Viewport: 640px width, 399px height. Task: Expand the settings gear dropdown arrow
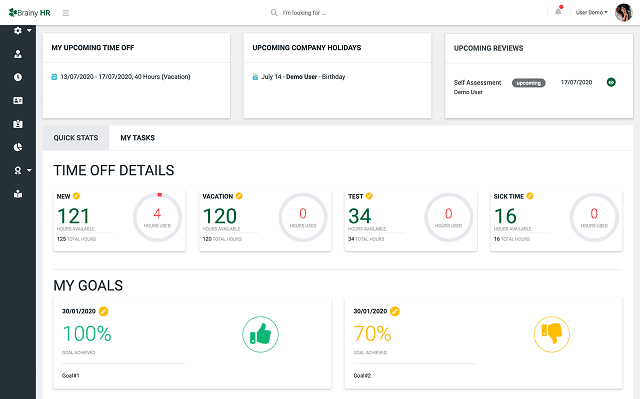(29, 31)
